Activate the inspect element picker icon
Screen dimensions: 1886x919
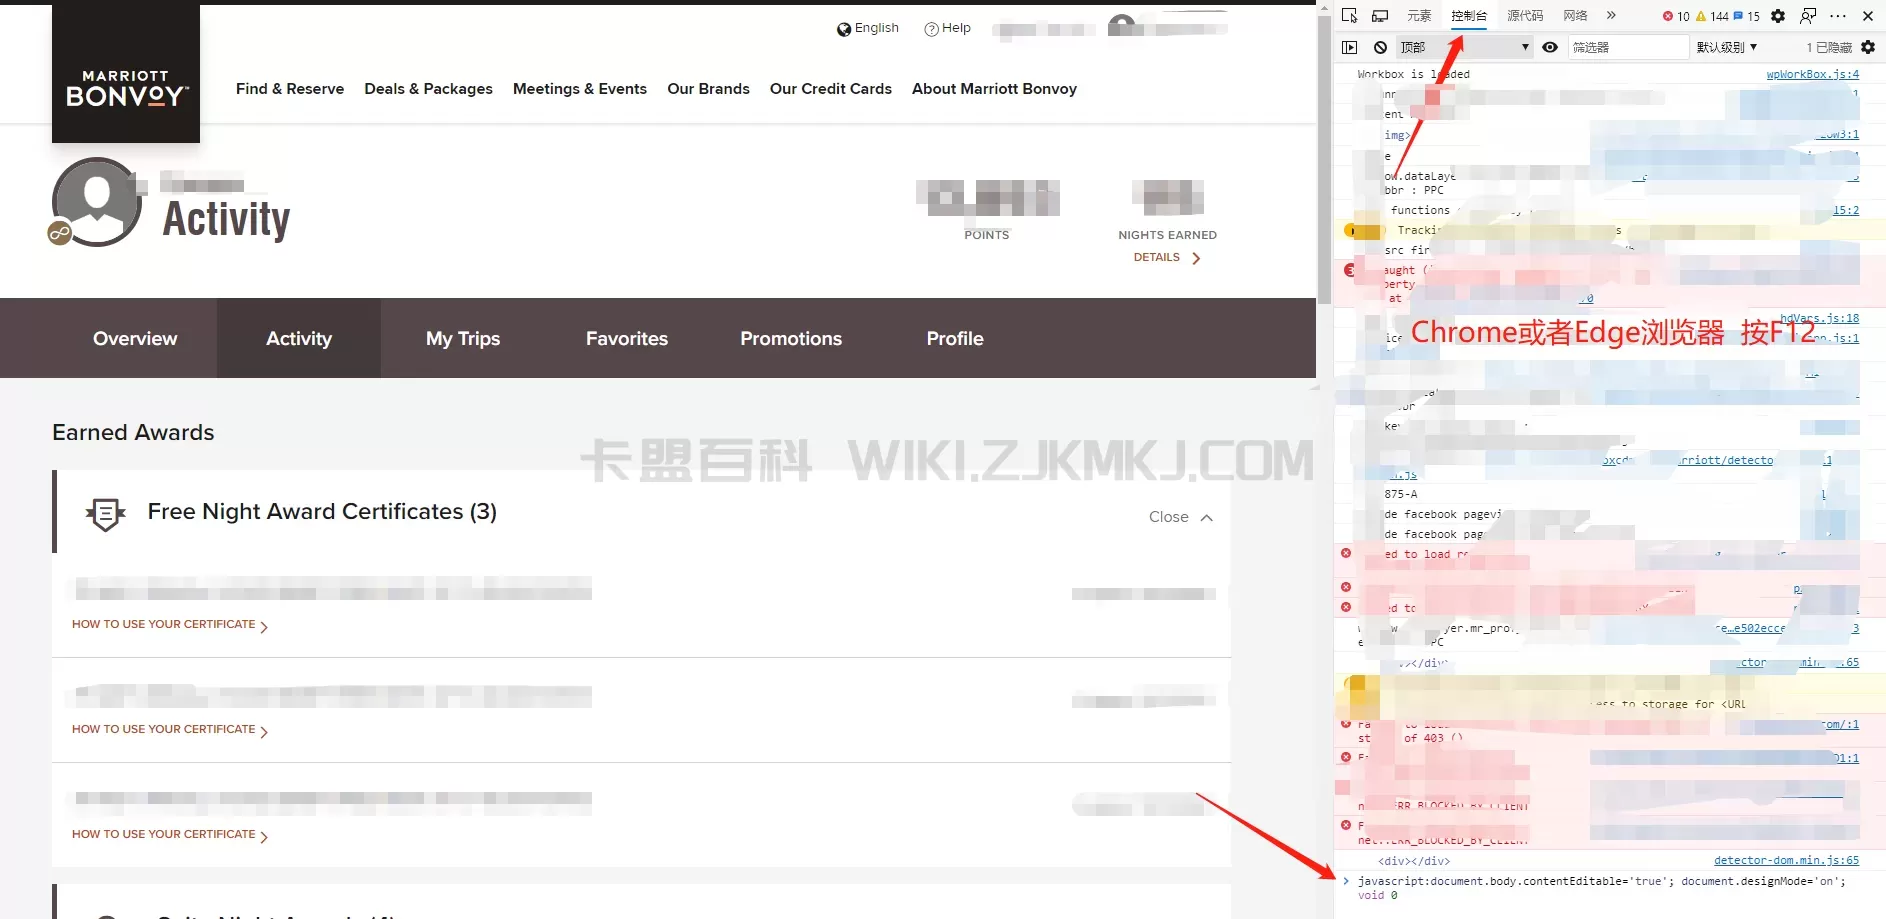(x=1349, y=16)
